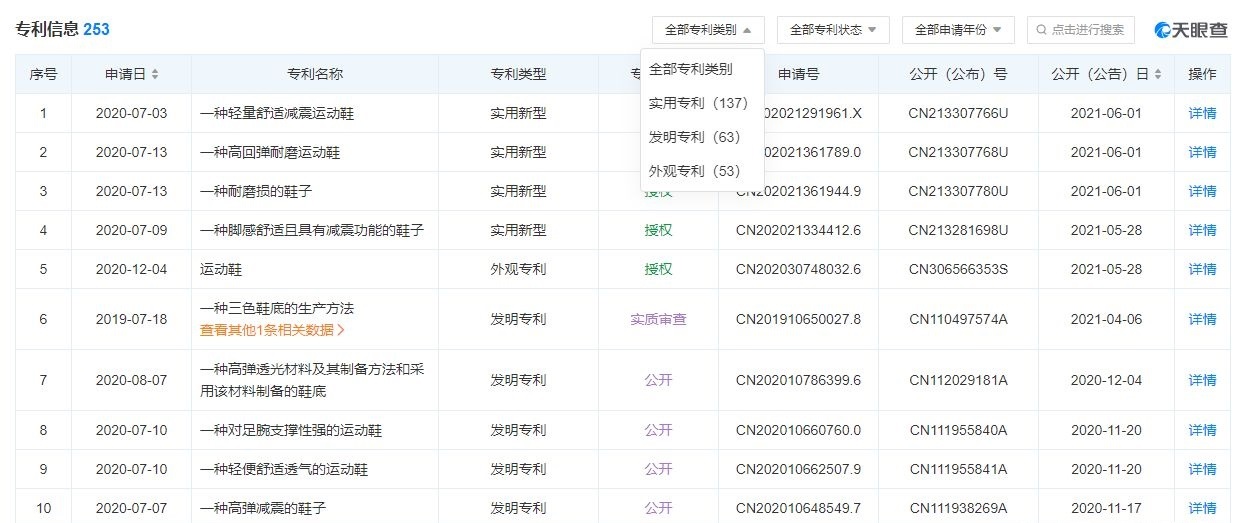Viewport: 1247px width, 523px height.
Task: Open the 全部专利状态 dropdown
Action: click(x=833, y=30)
